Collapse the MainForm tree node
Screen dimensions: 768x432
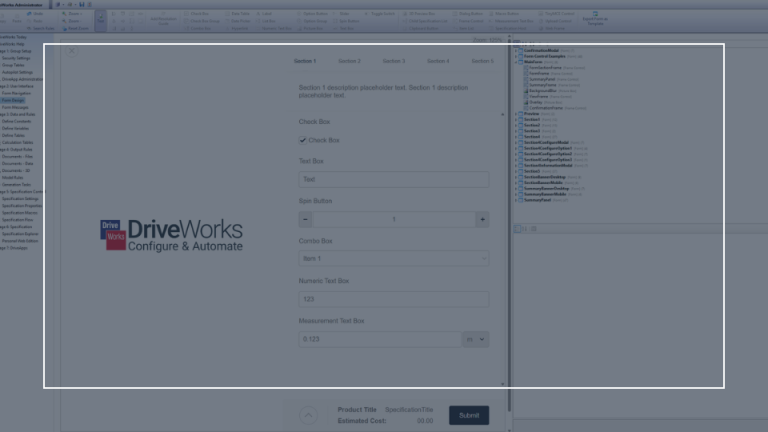click(x=516, y=62)
